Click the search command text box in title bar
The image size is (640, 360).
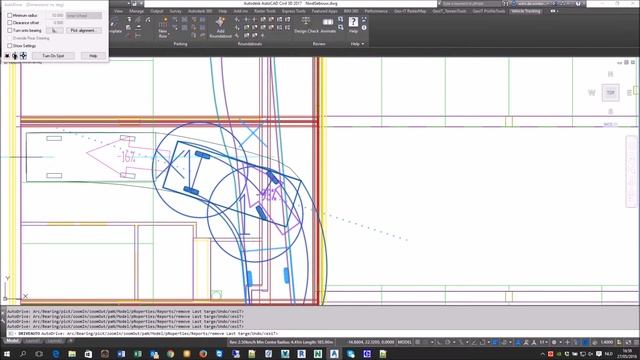tap(471, 4)
